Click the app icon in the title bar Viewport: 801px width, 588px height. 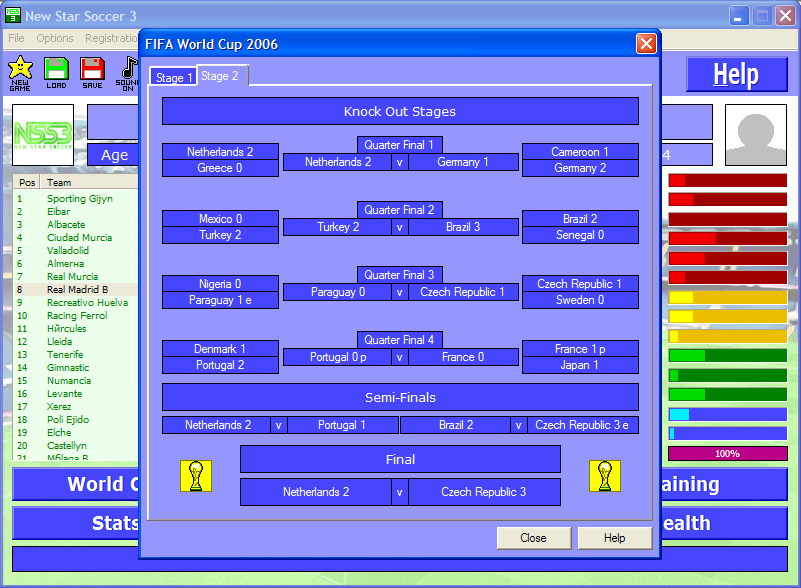(x=12, y=16)
